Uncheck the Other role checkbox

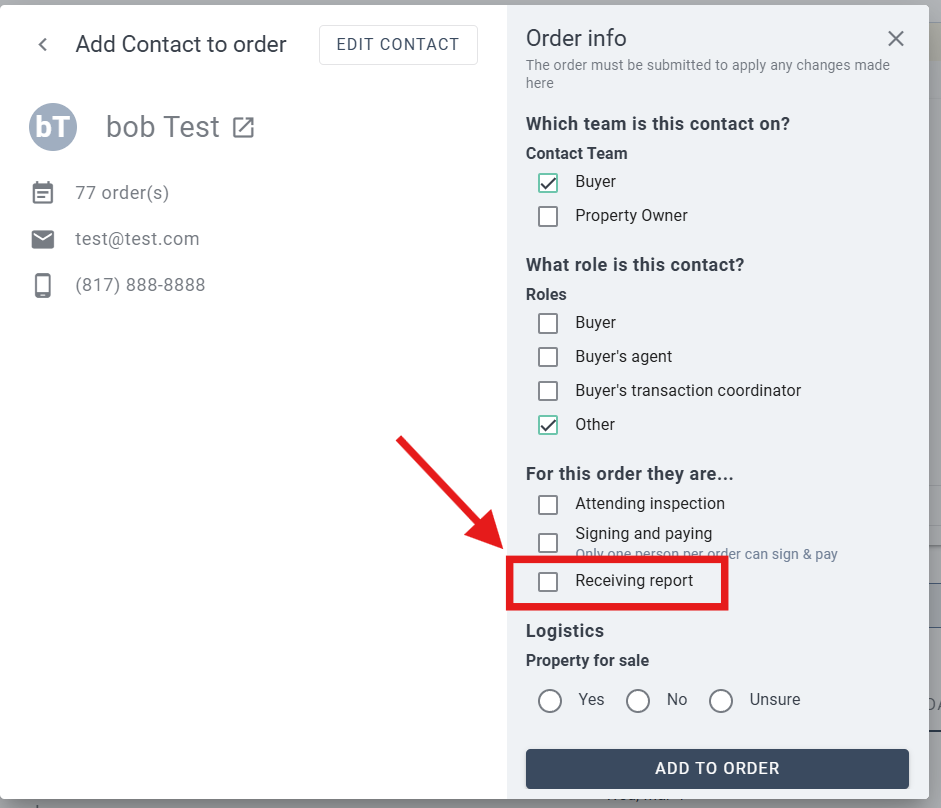548,425
